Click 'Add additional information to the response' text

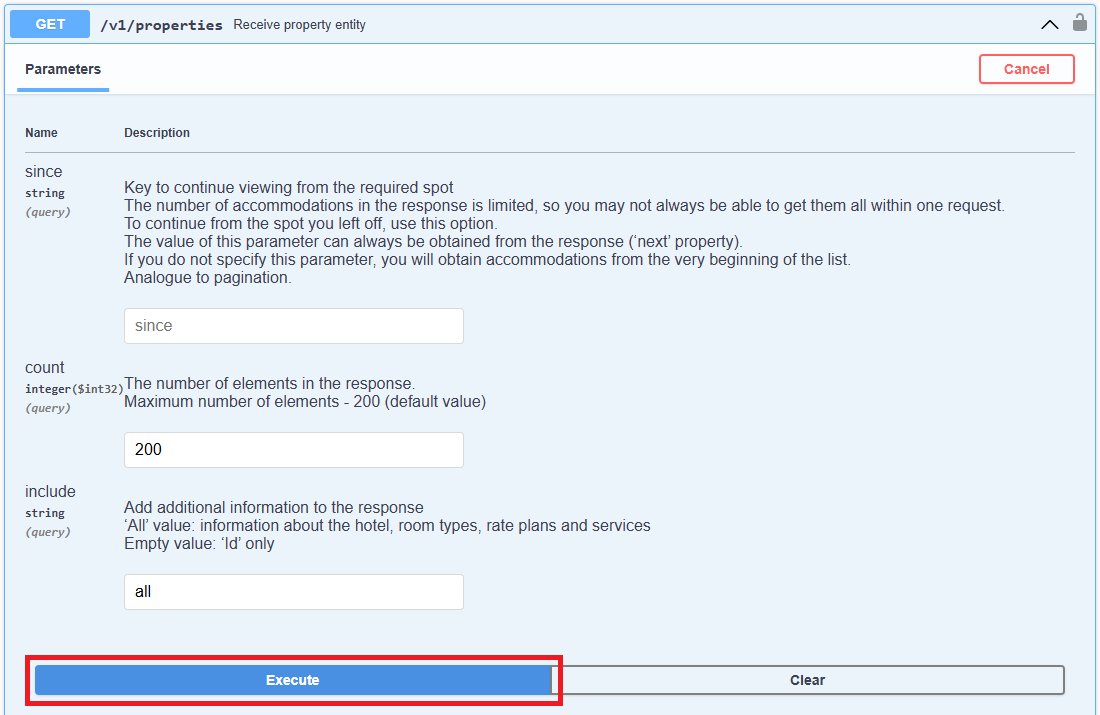pyautogui.click(x=274, y=507)
